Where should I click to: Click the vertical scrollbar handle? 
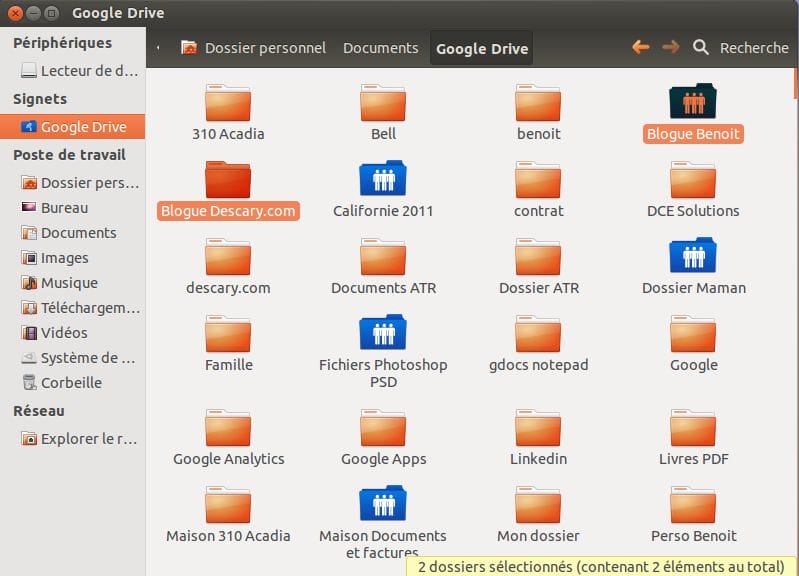796,84
